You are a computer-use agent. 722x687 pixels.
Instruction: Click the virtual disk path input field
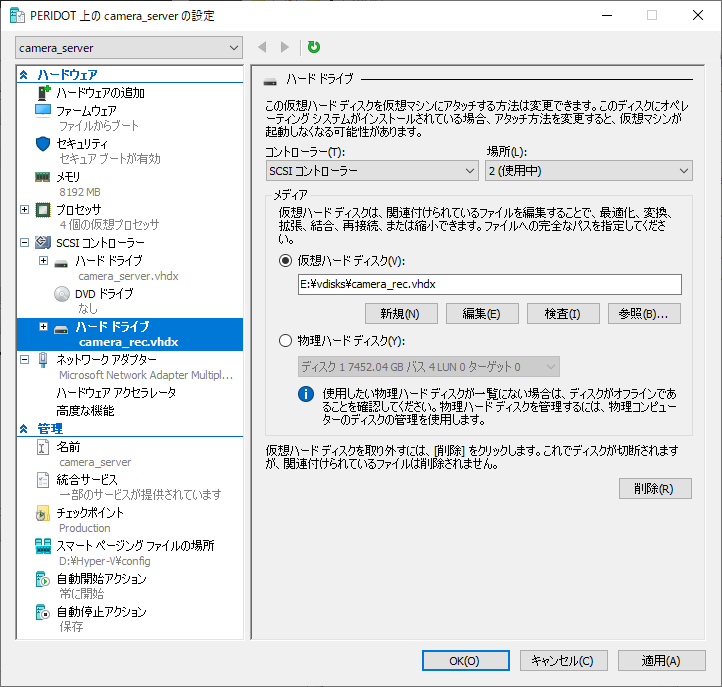pos(489,285)
